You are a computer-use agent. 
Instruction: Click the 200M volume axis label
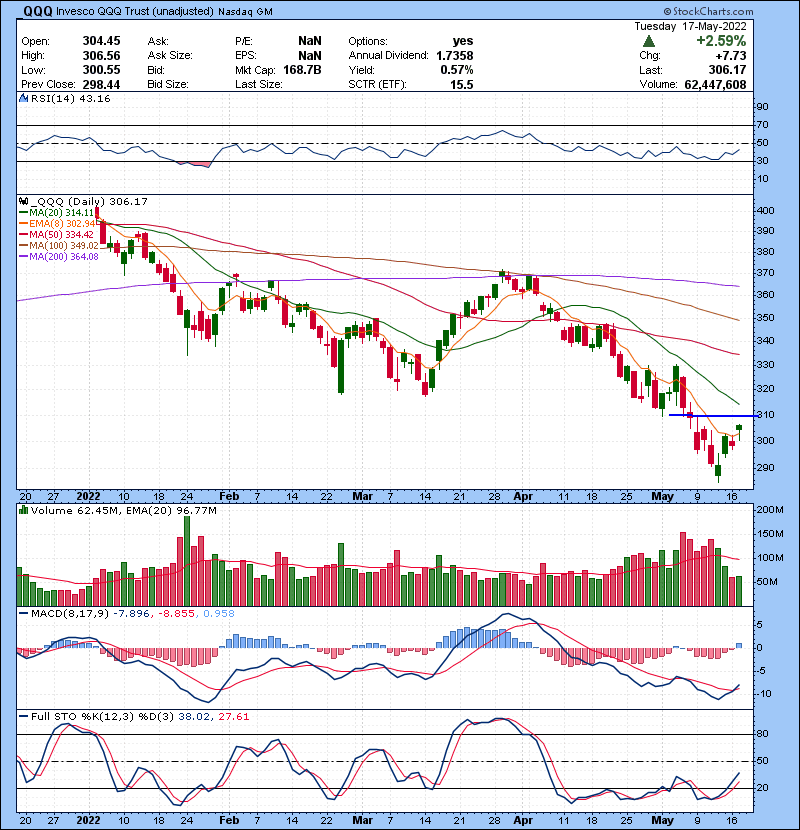click(770, 510)
